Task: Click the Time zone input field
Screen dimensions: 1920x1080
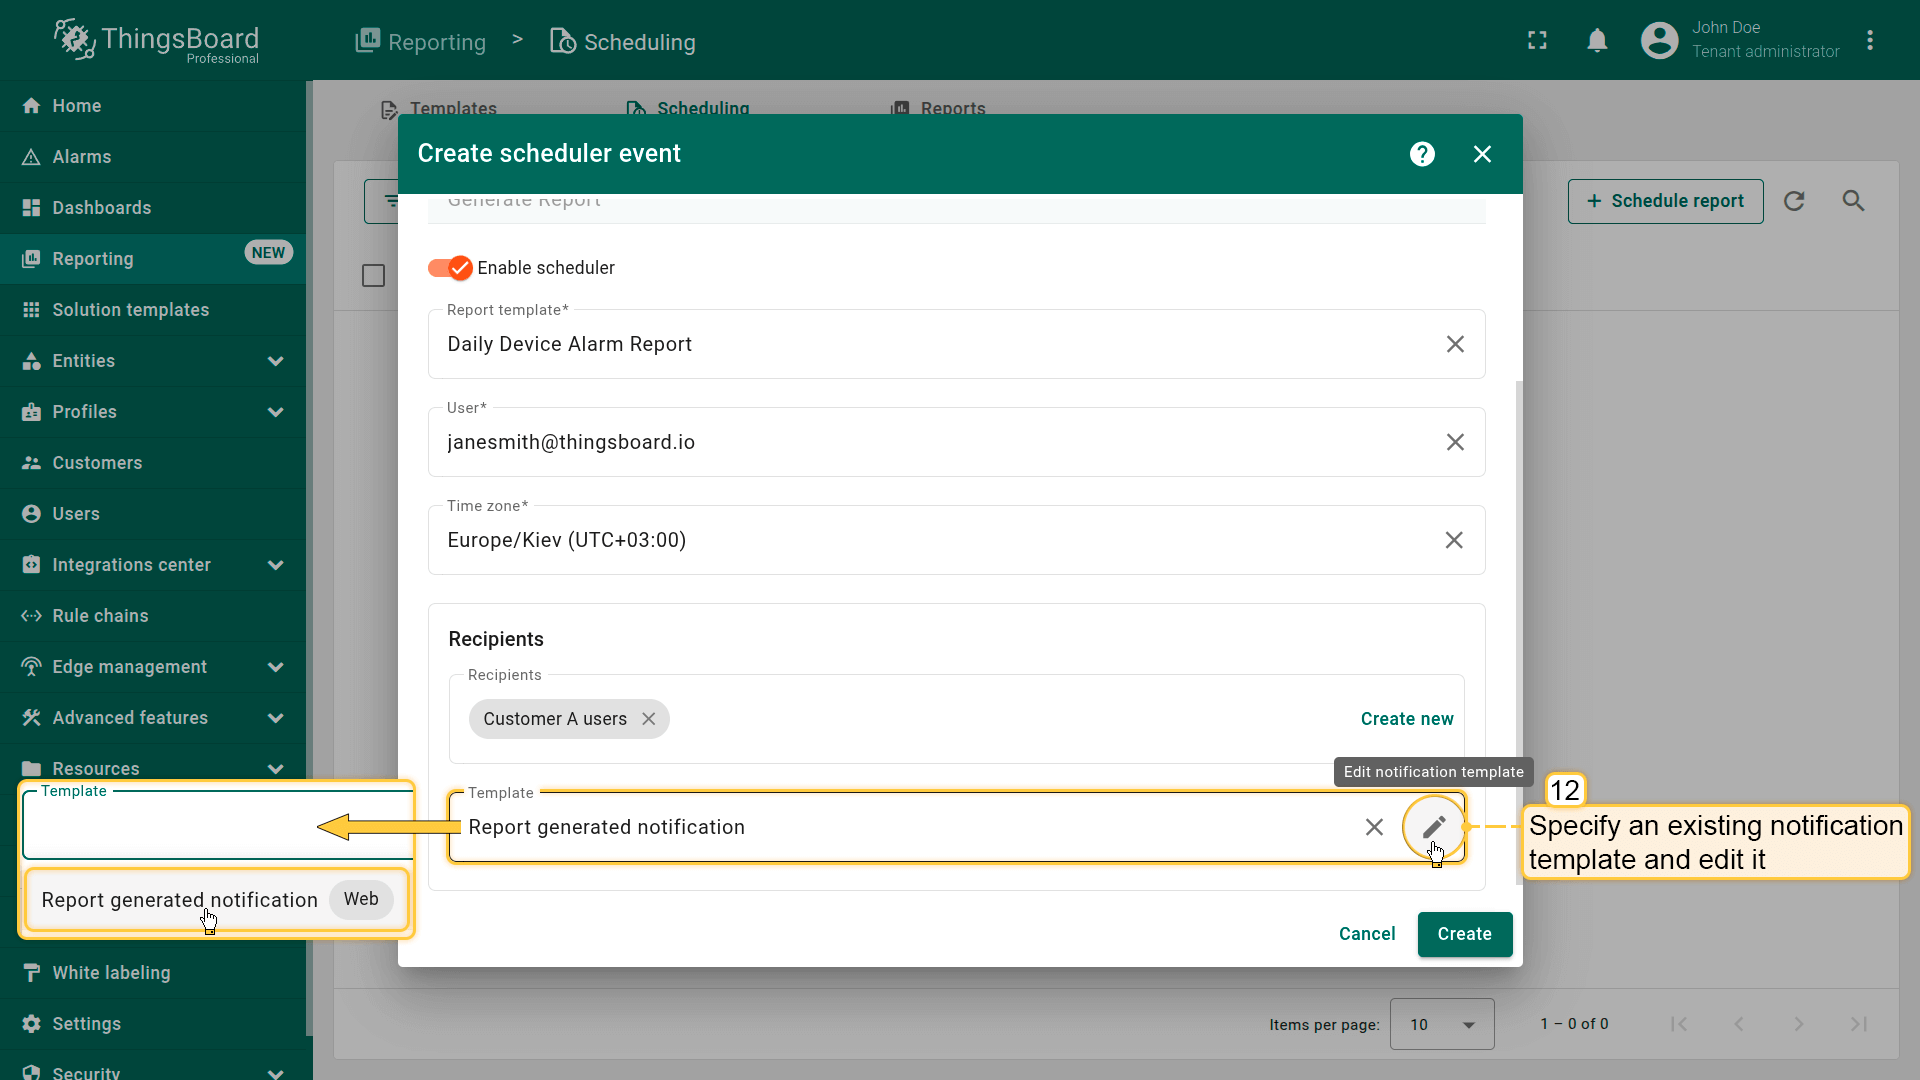Action: click(930, 541)
